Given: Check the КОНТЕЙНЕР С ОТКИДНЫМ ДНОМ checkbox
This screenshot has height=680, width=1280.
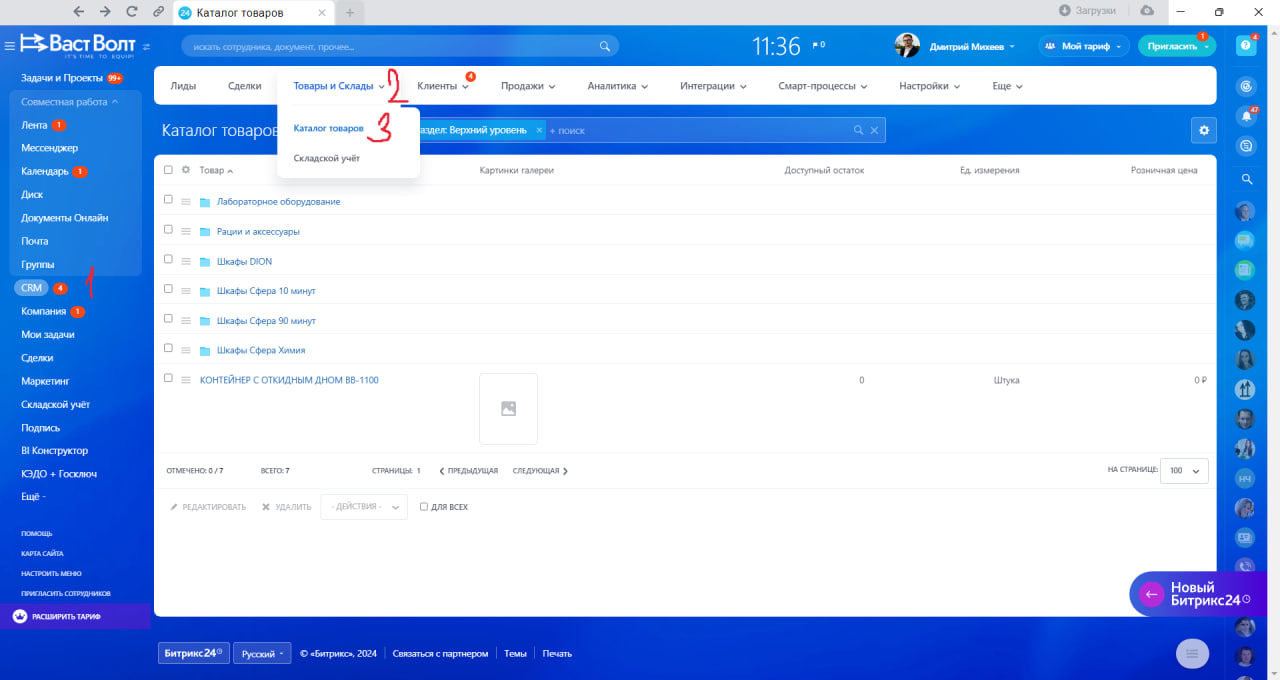Looking at the screenshot, I should (168, 378).
